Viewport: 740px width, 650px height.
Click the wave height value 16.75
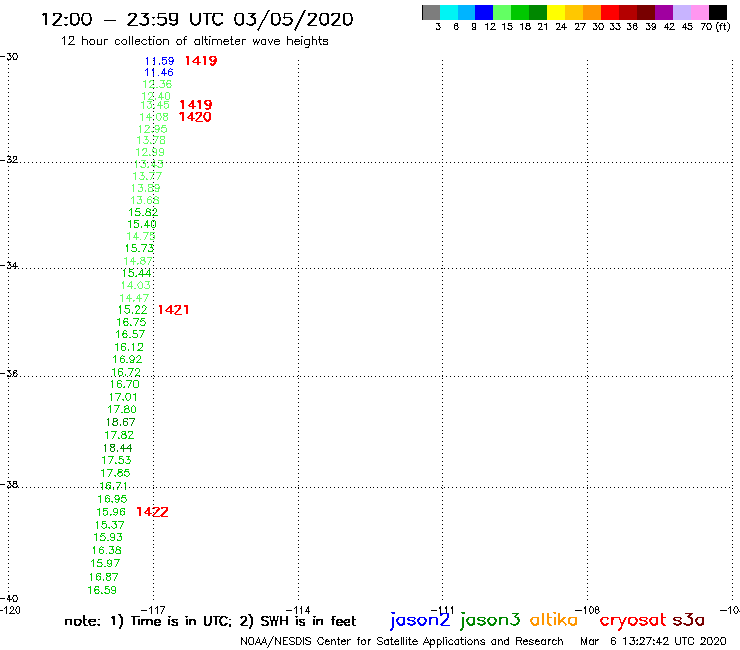coord(131,322)
